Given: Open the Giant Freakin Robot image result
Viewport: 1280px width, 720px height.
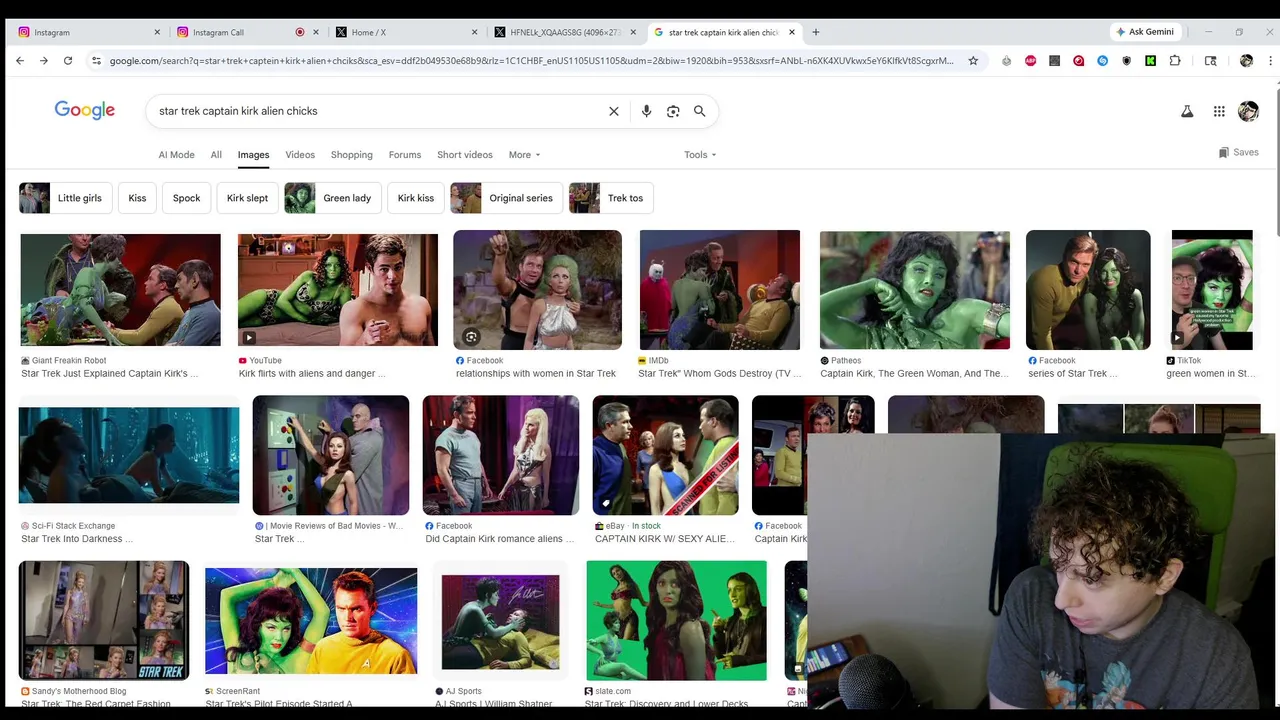Looking at the screenshot, I should 121,290.
